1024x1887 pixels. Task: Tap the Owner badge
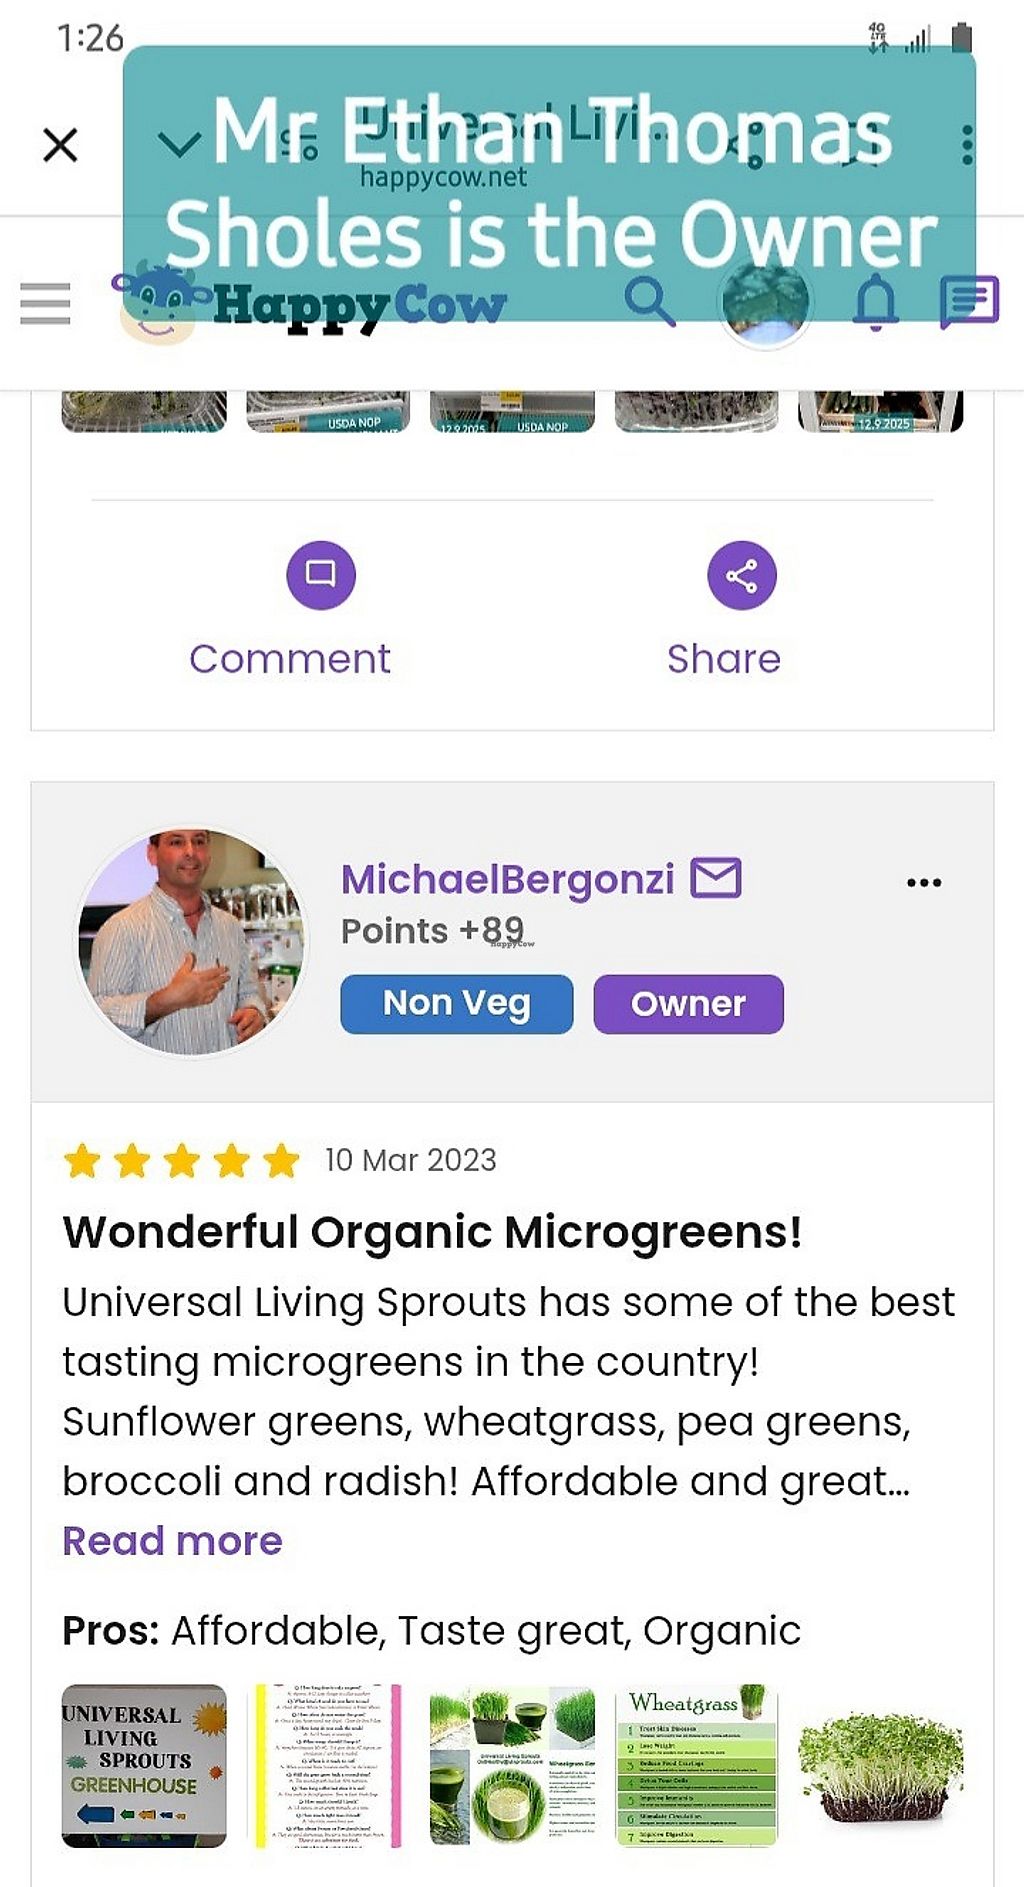pos(688,1003)
